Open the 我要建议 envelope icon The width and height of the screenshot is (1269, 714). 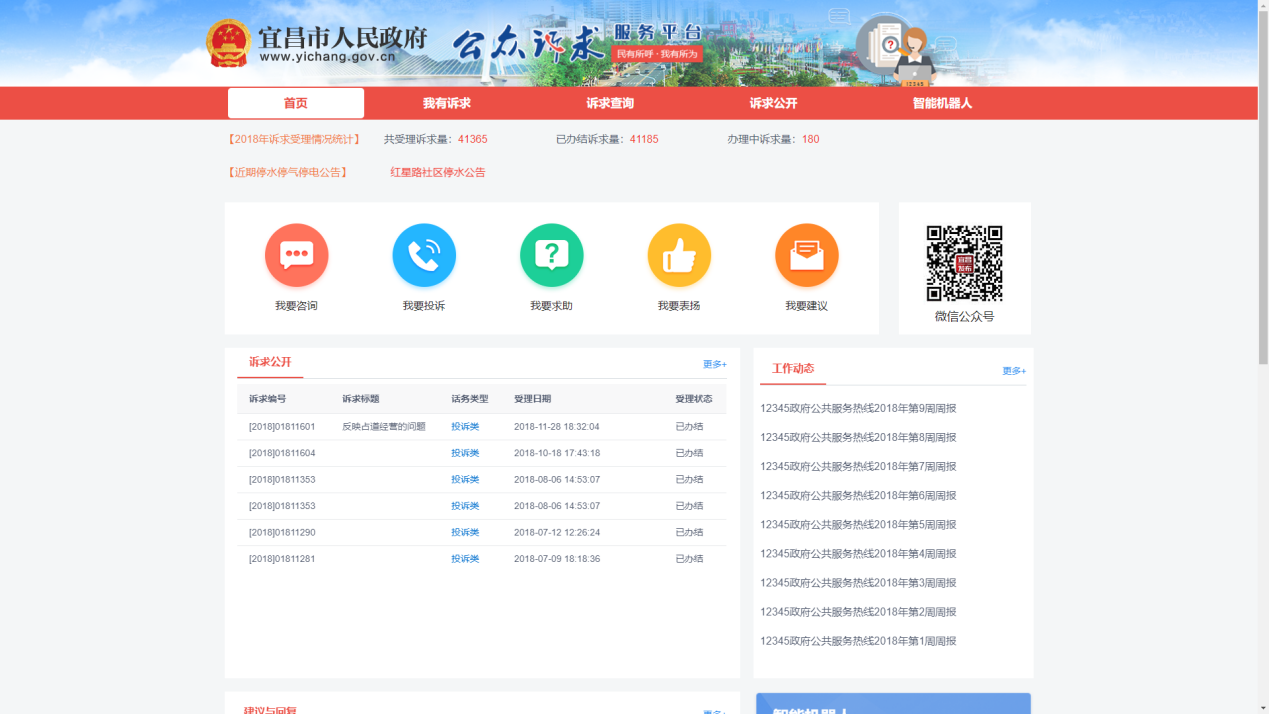(x=806, y=255)
